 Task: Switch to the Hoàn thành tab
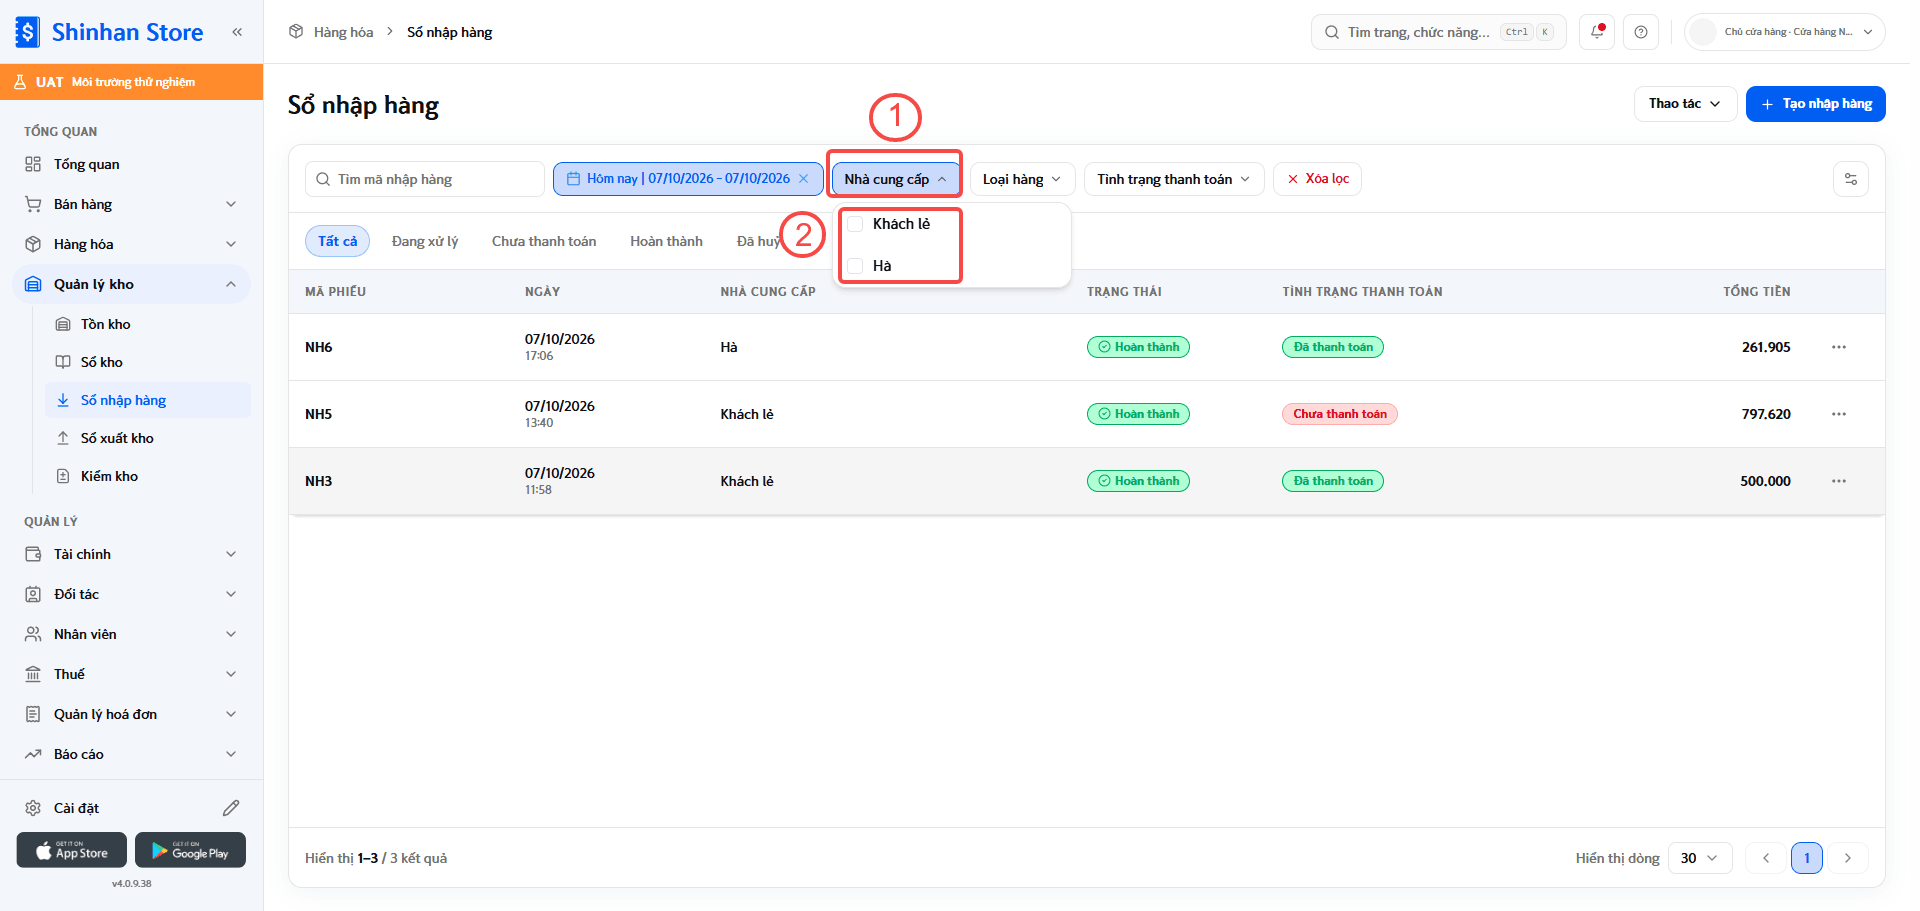[x=666, y=241]
